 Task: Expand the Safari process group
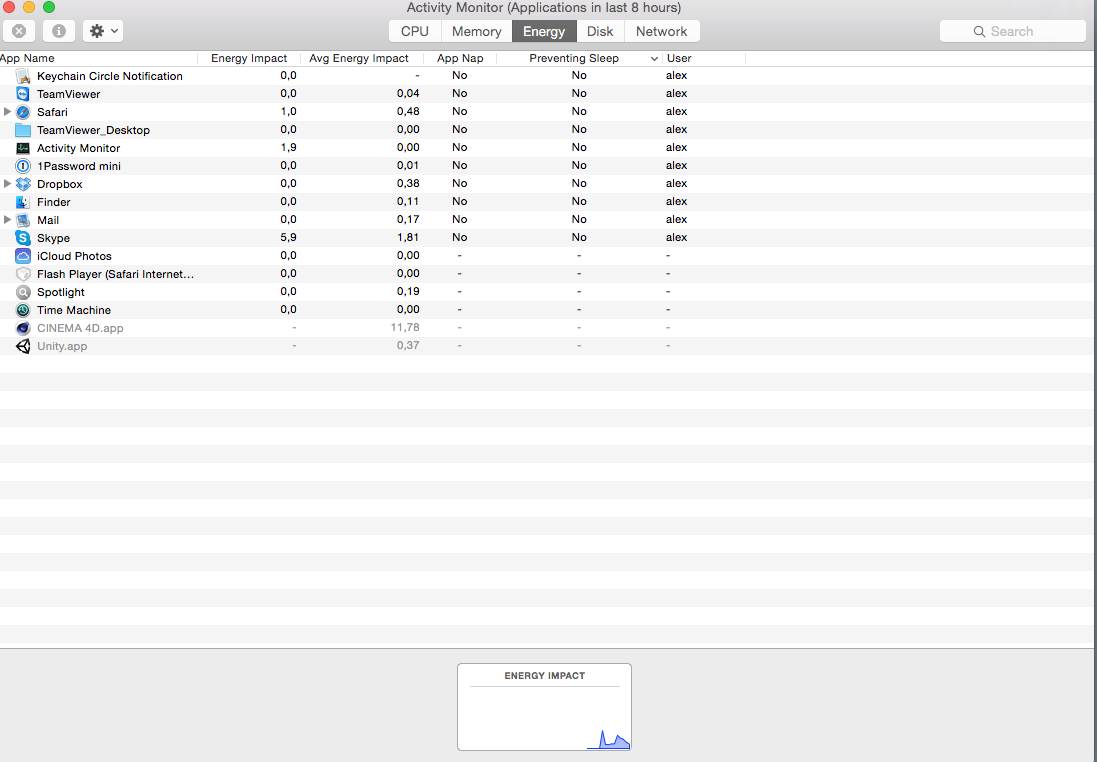click(x=7, y=112)
